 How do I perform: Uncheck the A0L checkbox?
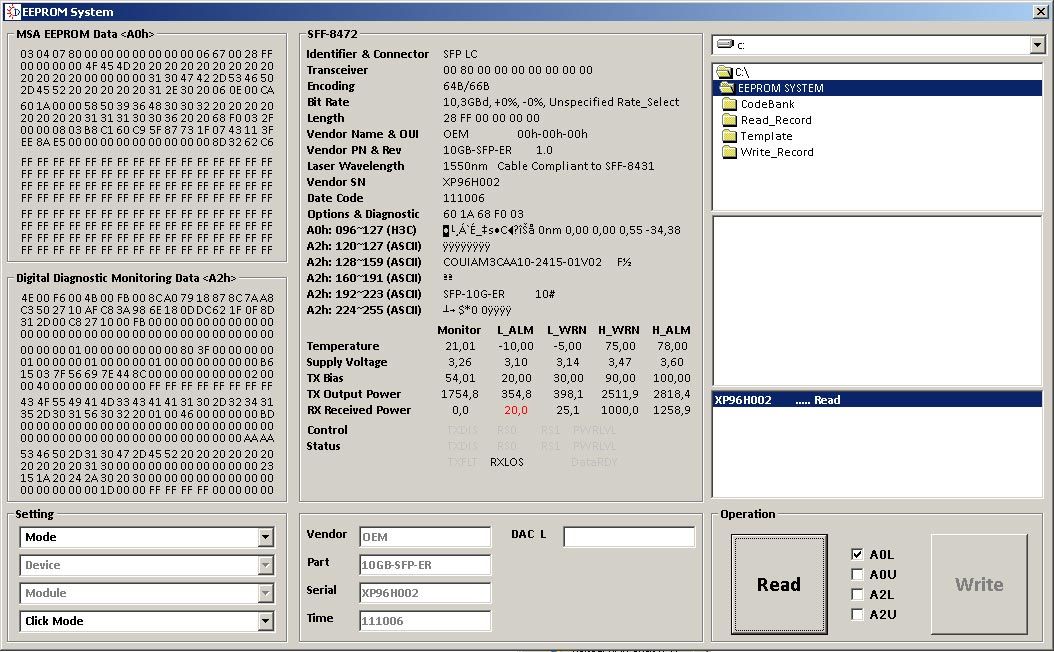pyautogui.click(x=857, y=553)
